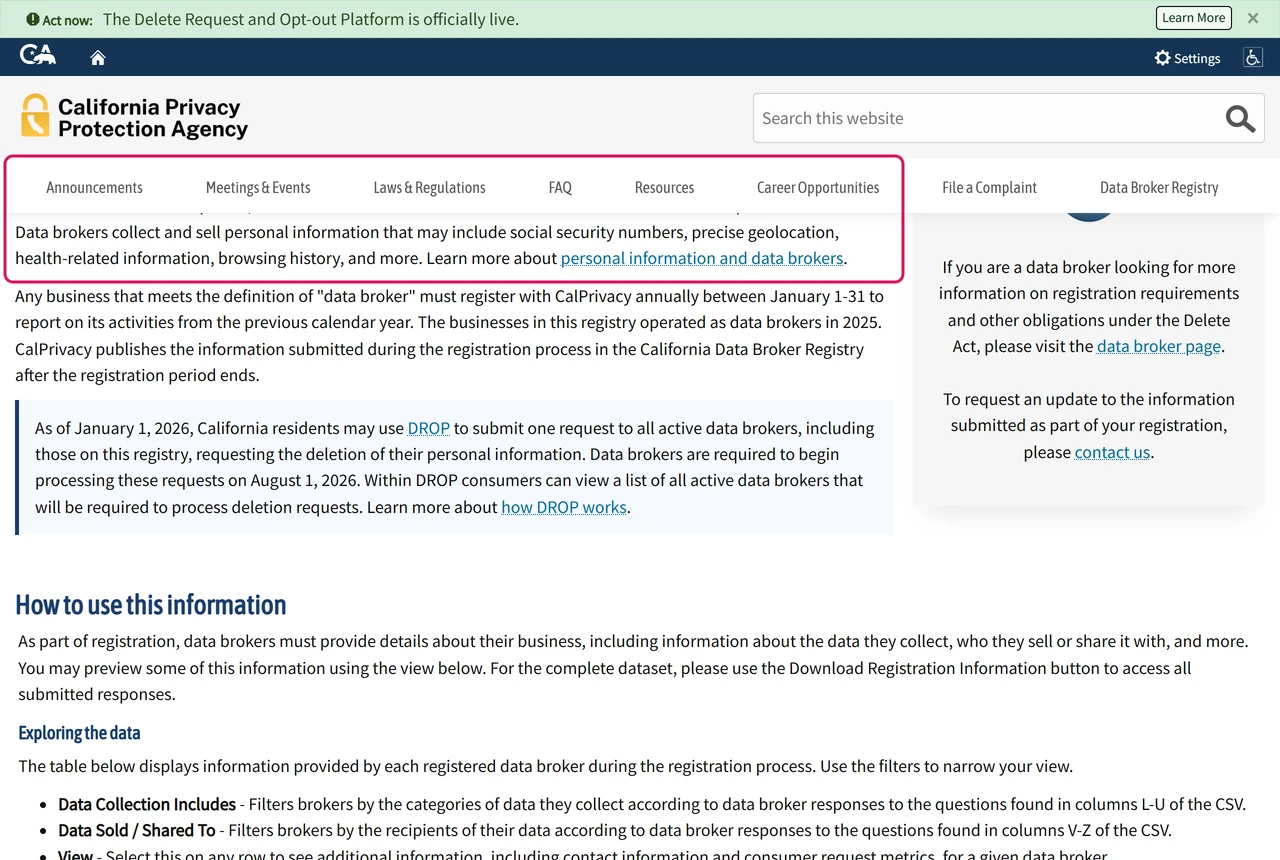
Task: Click the contact us link
Action: coord(1112,452)
